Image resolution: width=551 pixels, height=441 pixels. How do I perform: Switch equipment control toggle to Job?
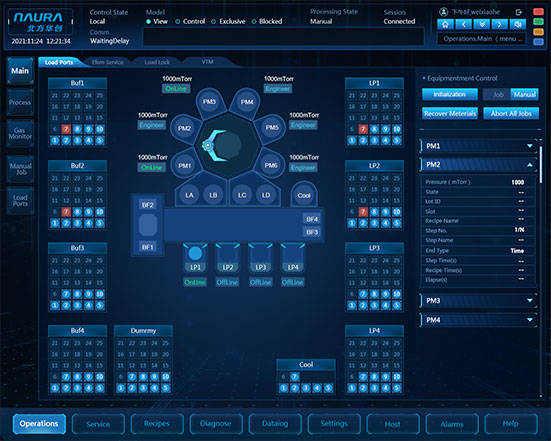coord(497,94)
